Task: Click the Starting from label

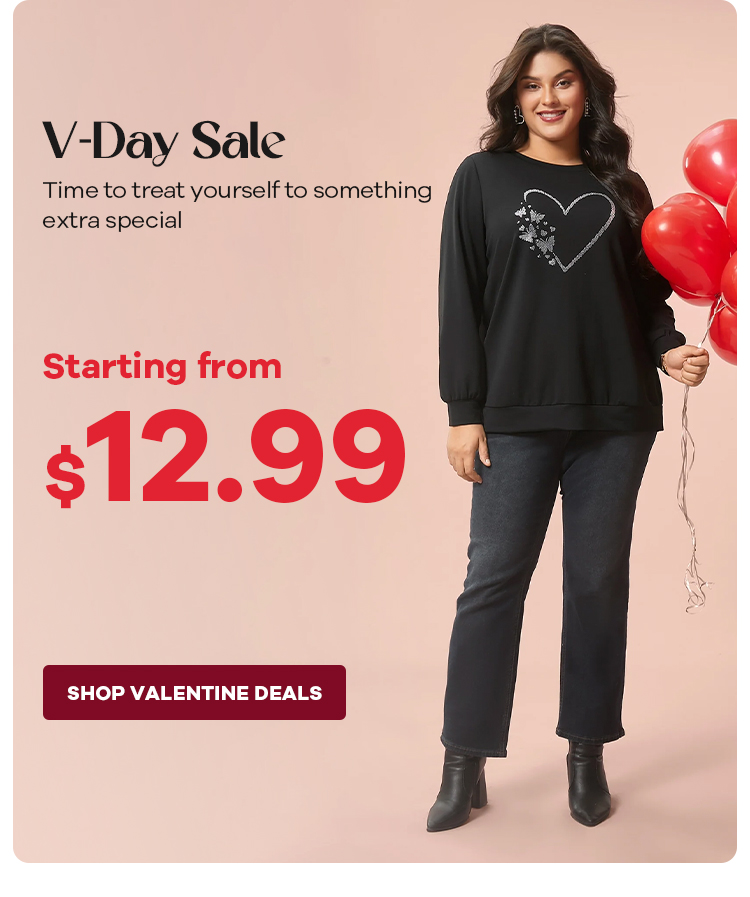Action: tap(162, 367)
